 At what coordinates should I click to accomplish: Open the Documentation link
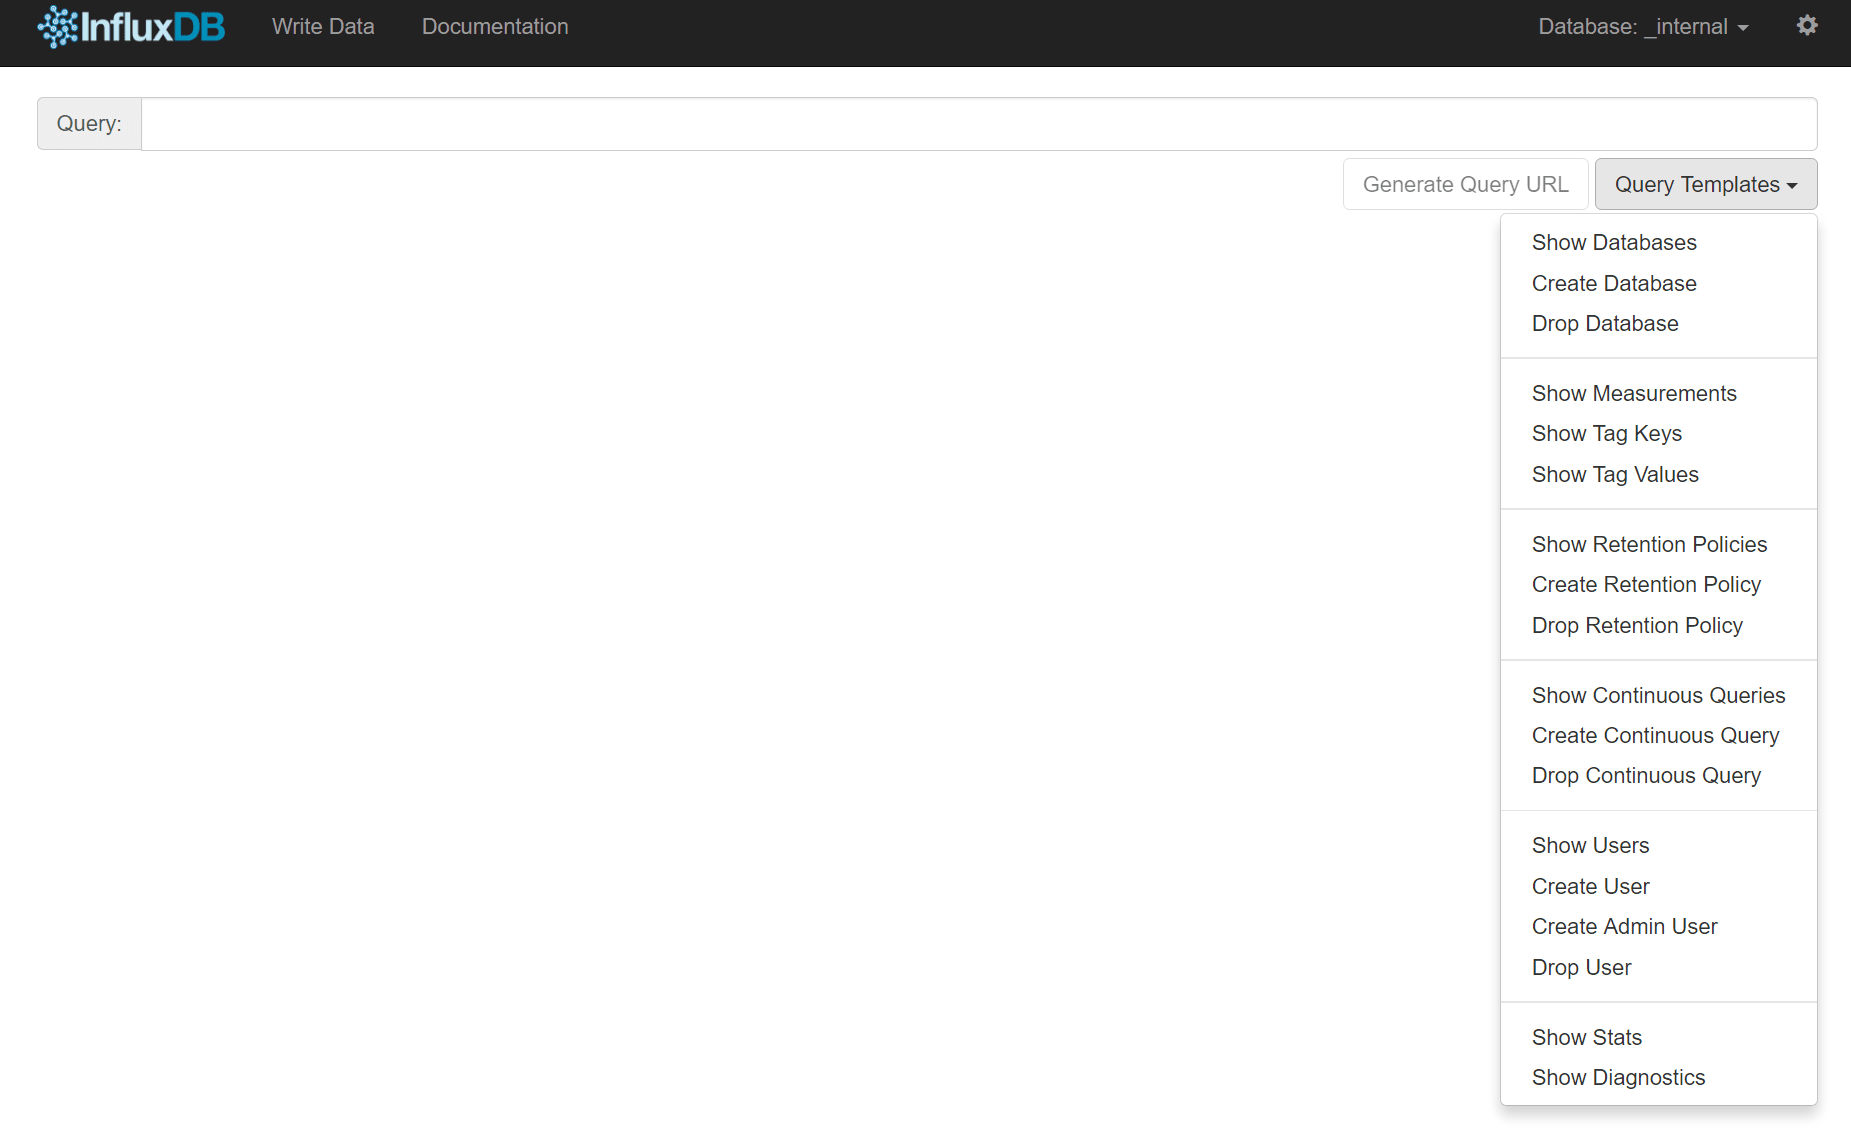point(495,27)
